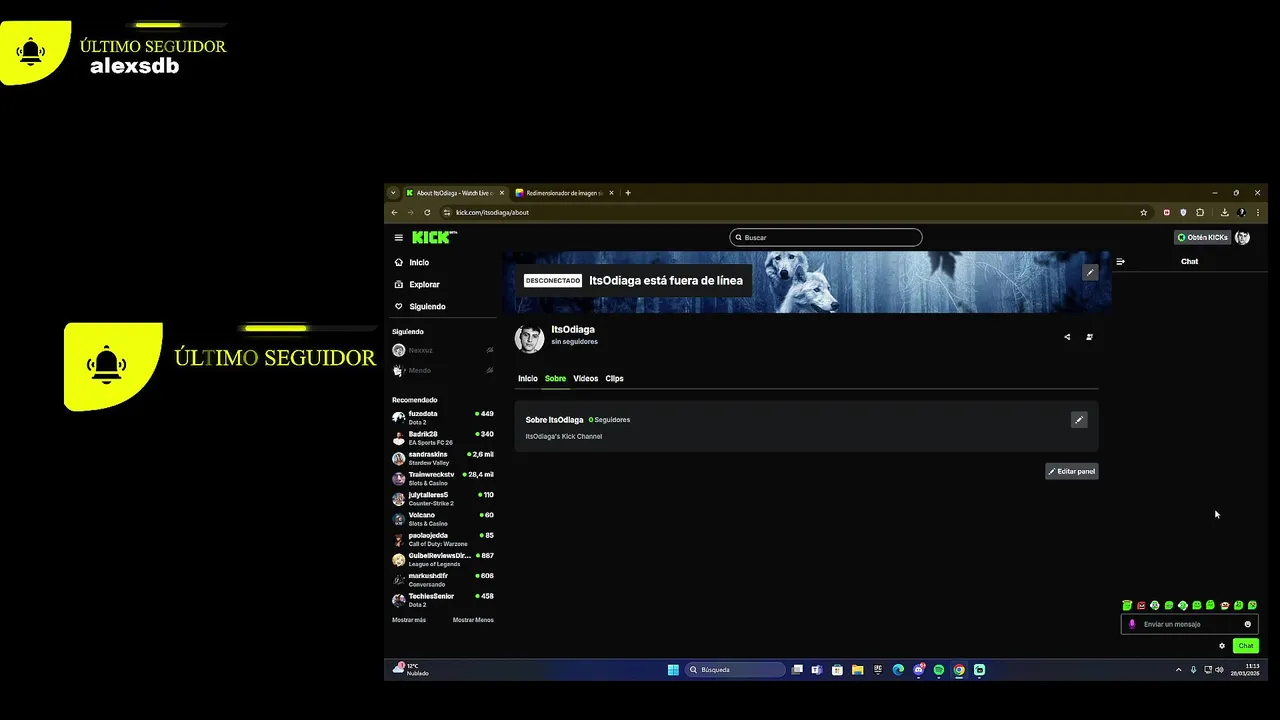Open Spotify from the taskbar

939,670
